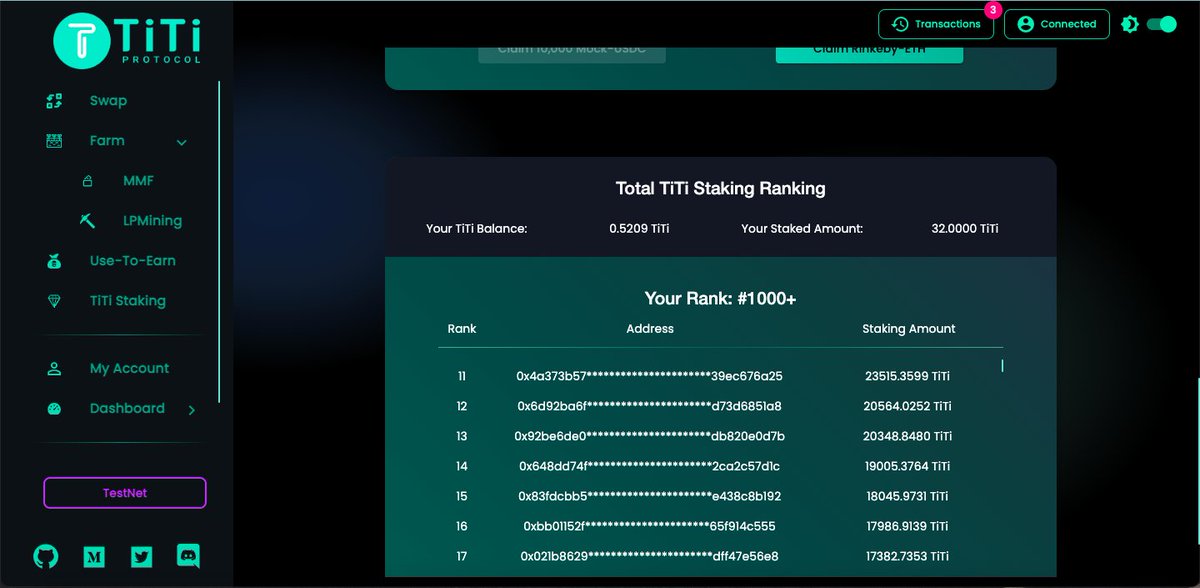Go to LPMining page
The height and width of the screenshot is (588, 1200).
[x=152, y=221]
